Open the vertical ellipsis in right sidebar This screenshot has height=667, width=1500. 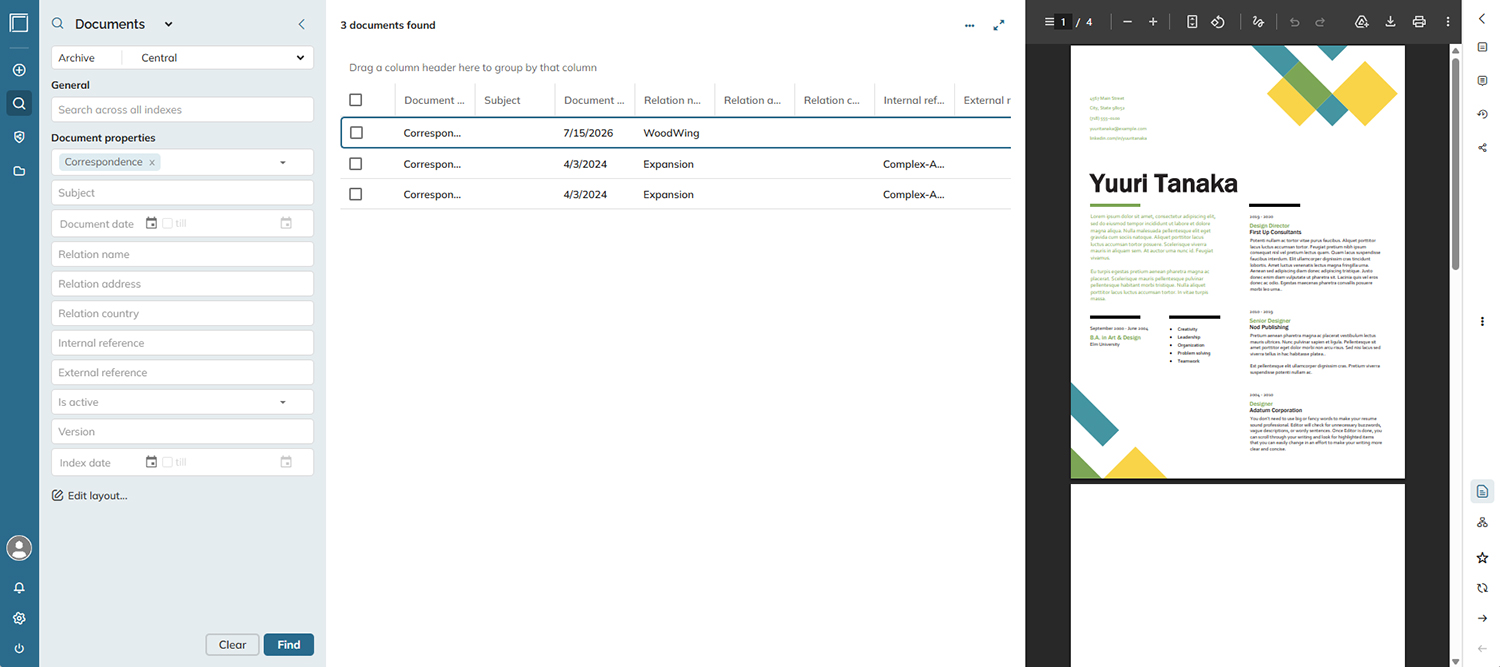tap(1482, 321)
